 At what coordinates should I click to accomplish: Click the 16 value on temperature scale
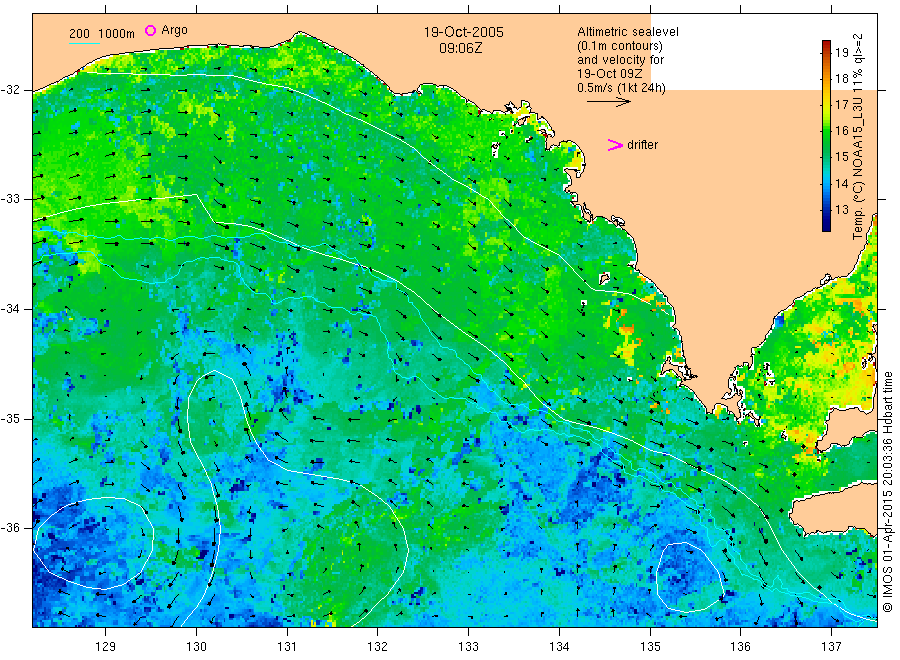841,131
